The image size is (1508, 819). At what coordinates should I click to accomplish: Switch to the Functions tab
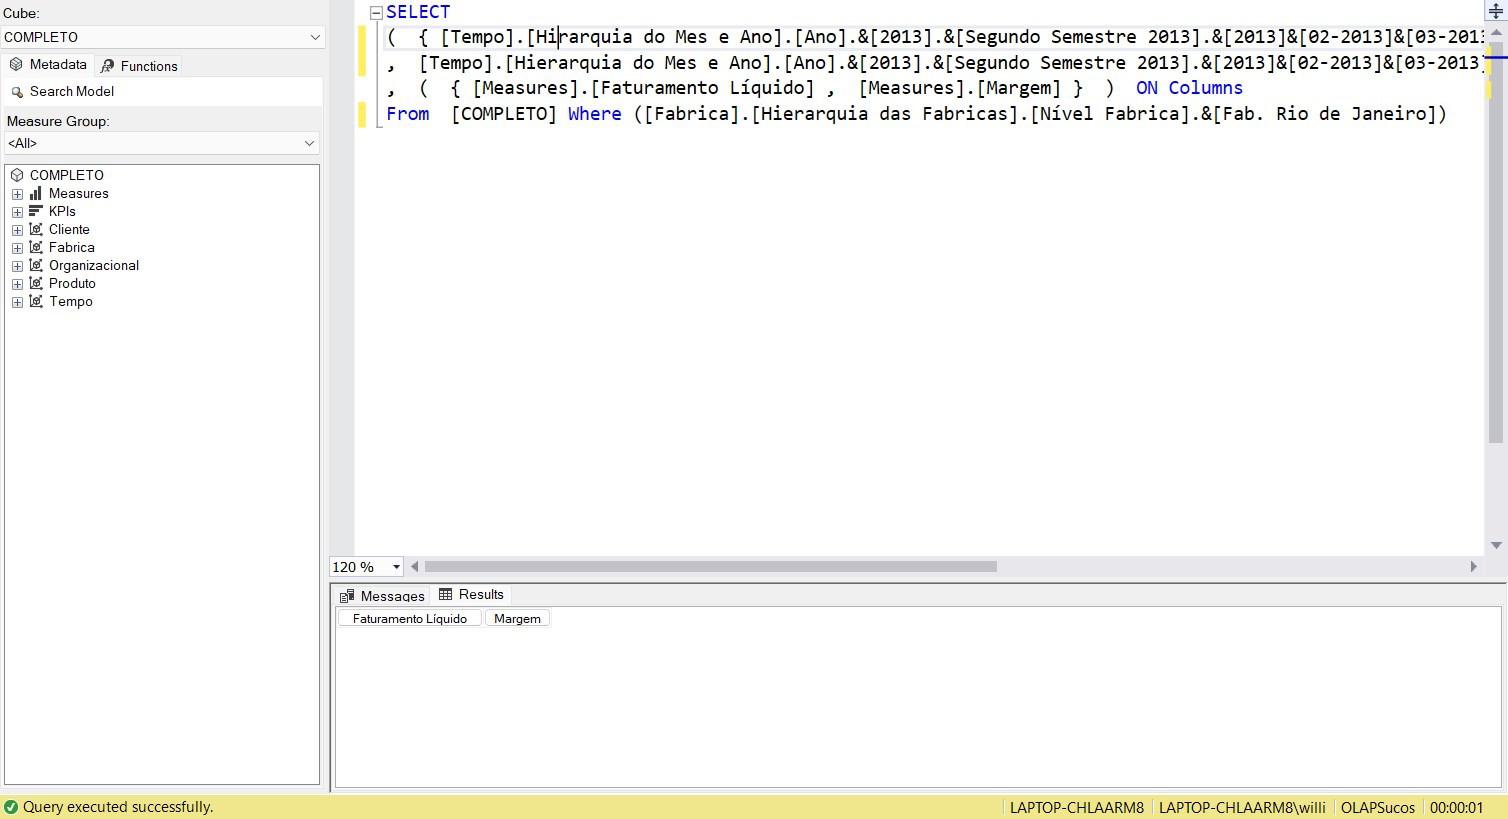[x=138, y=66]
